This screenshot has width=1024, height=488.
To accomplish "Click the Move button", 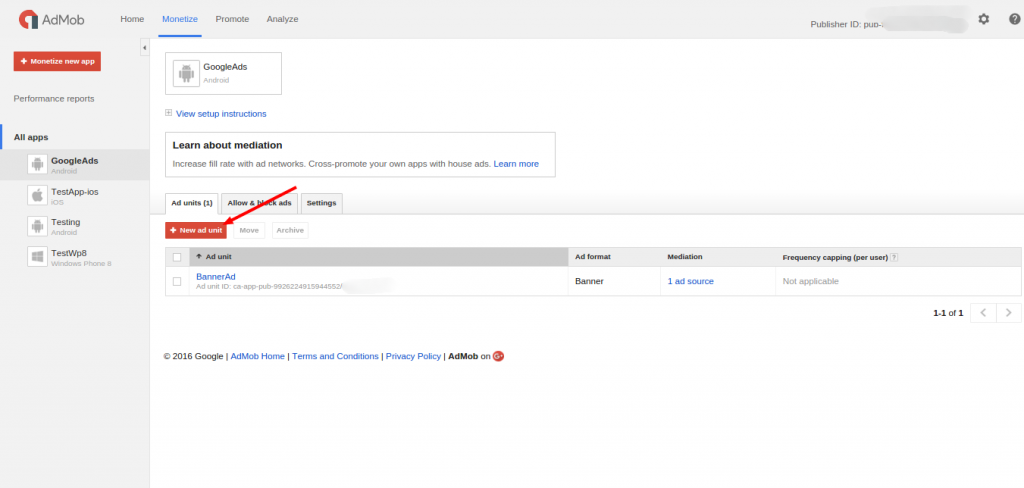I will (x=249, y=230).
